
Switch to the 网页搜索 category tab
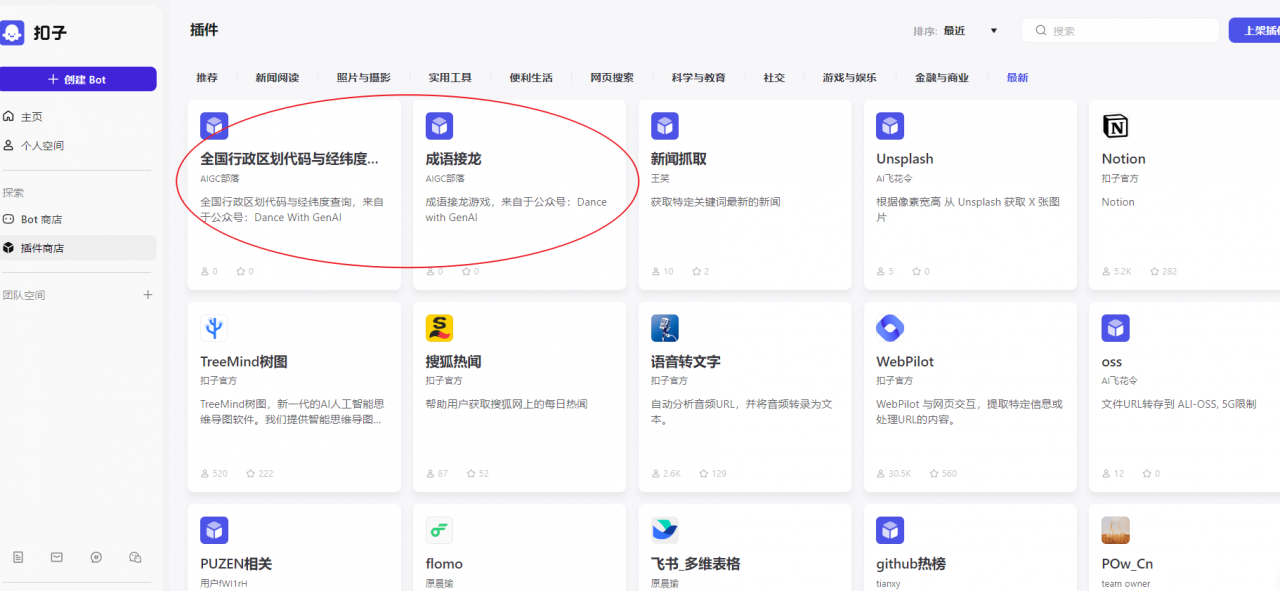coord(612,78)
